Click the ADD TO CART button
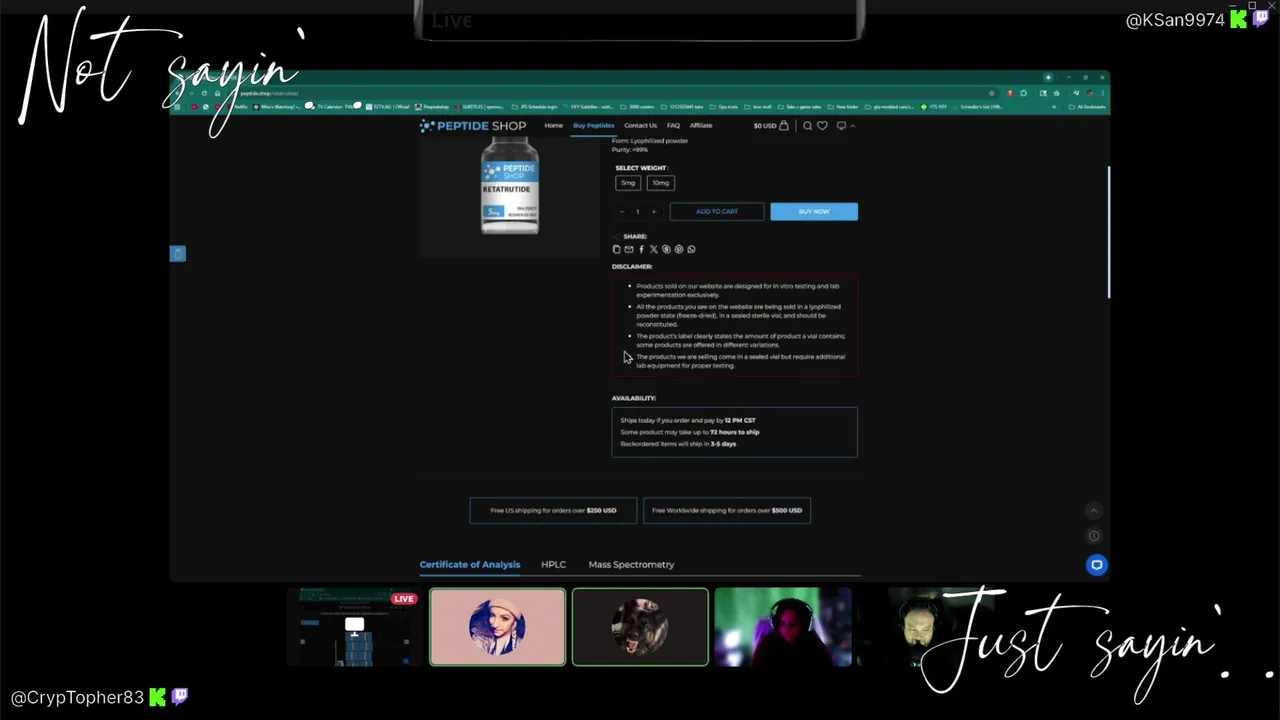 (717, 211)
